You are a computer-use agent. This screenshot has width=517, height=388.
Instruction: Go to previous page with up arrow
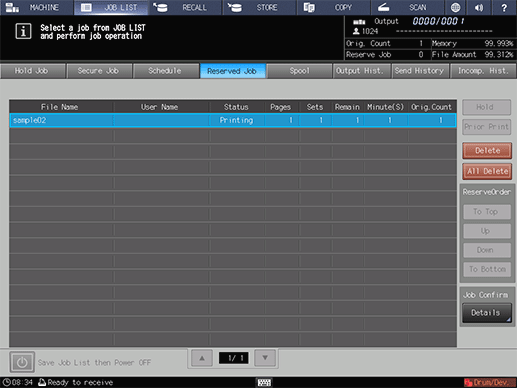pos(202,358)
